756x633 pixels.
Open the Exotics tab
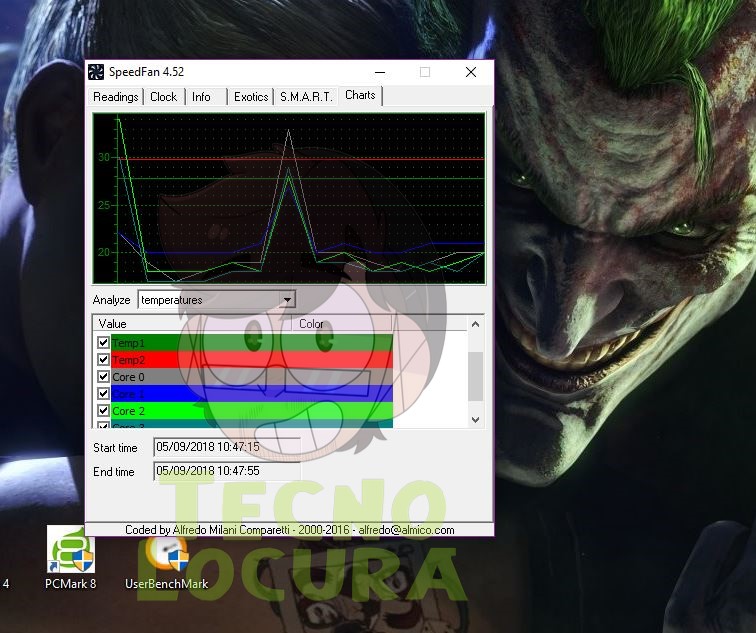point(251,97)
